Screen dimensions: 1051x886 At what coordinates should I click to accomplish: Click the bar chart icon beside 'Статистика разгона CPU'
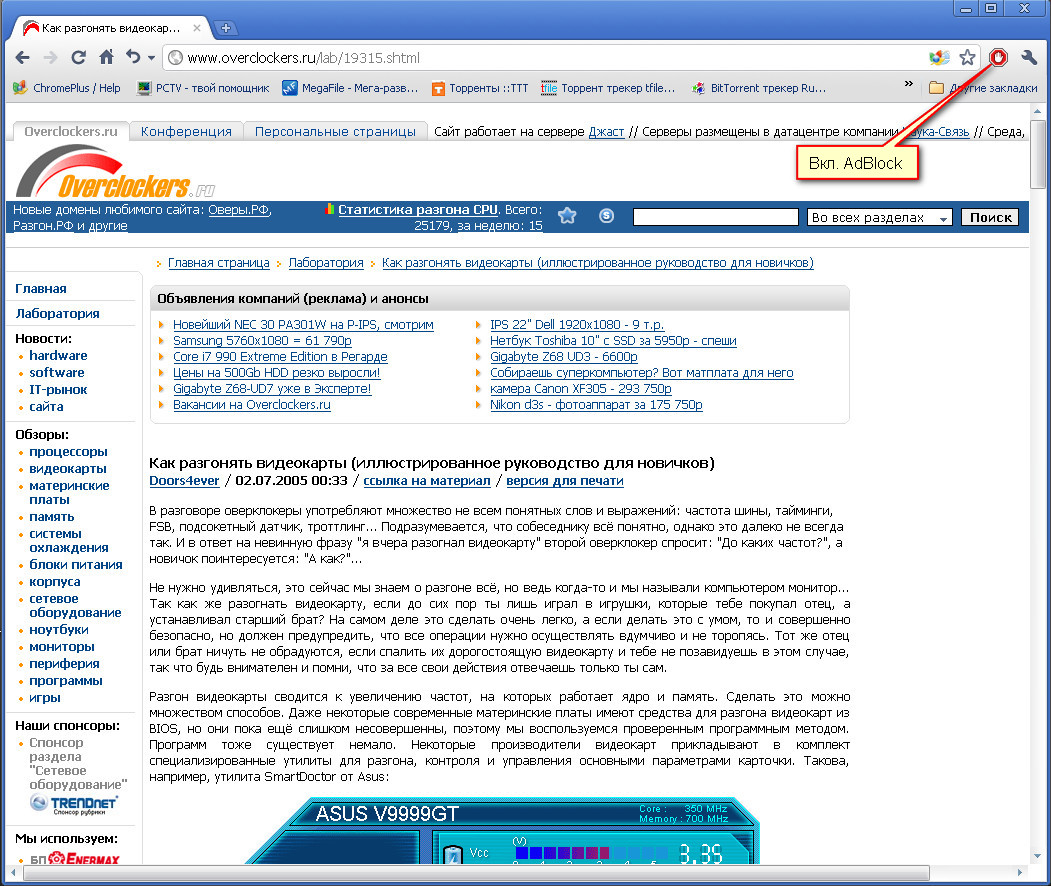(x=329, y=209)
